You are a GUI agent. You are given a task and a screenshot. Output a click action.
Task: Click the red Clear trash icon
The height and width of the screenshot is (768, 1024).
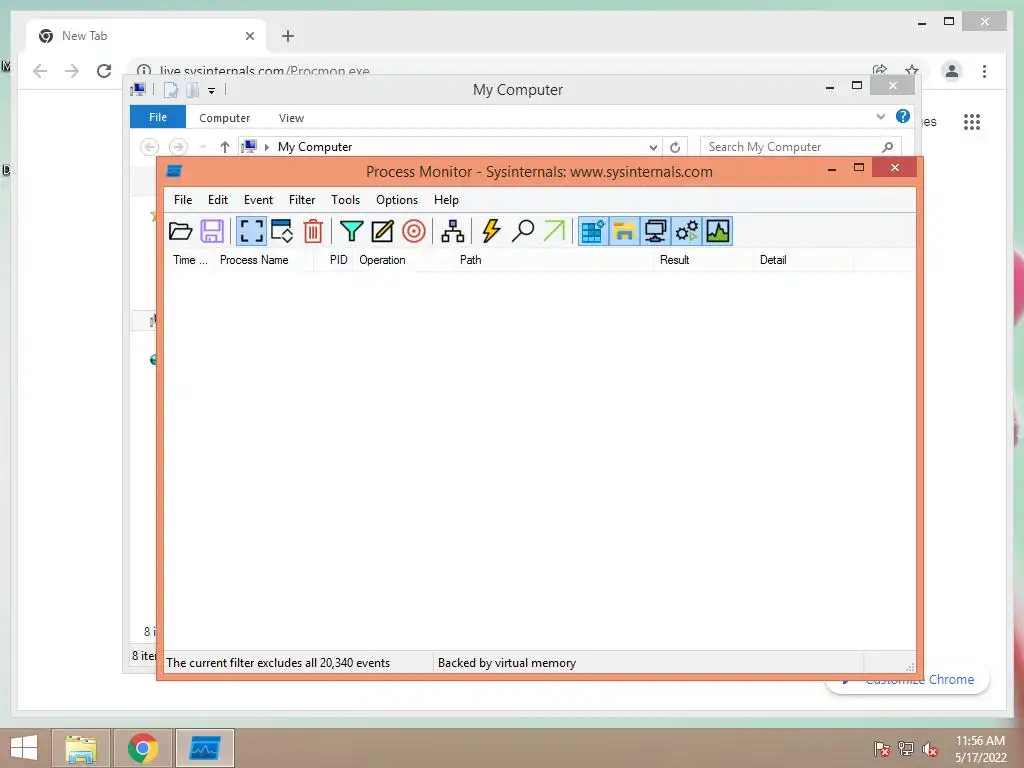tap(313, 231)
